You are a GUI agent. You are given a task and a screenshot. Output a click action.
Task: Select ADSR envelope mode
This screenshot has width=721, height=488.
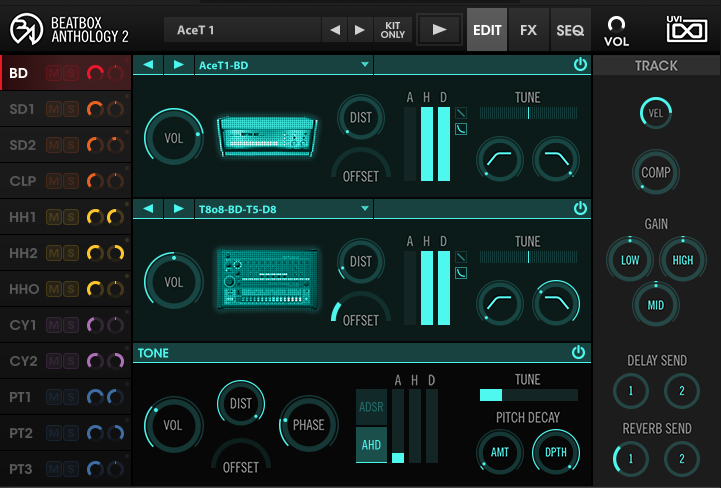point(372,407)
